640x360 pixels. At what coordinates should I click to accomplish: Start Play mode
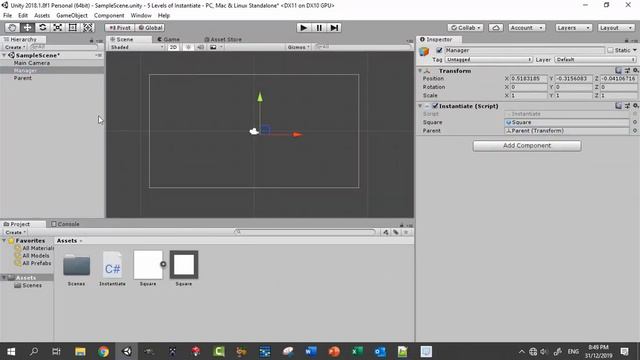(x=303, y=27)
